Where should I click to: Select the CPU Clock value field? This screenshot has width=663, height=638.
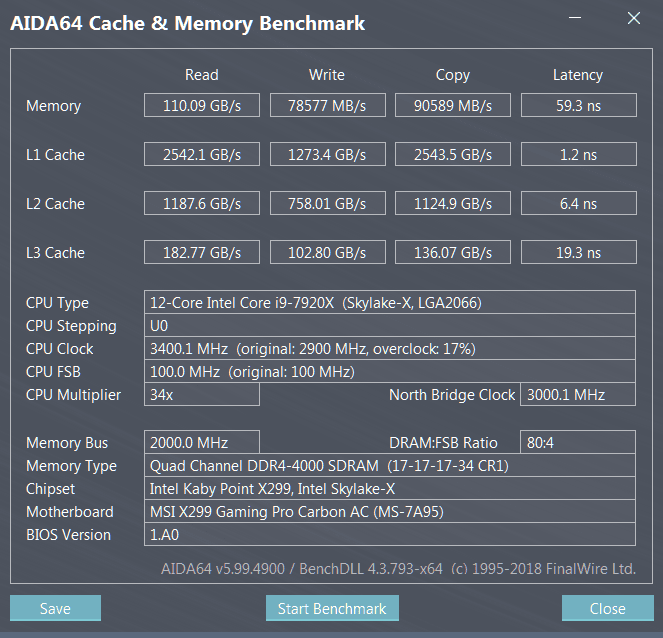(x=390, y=349)
